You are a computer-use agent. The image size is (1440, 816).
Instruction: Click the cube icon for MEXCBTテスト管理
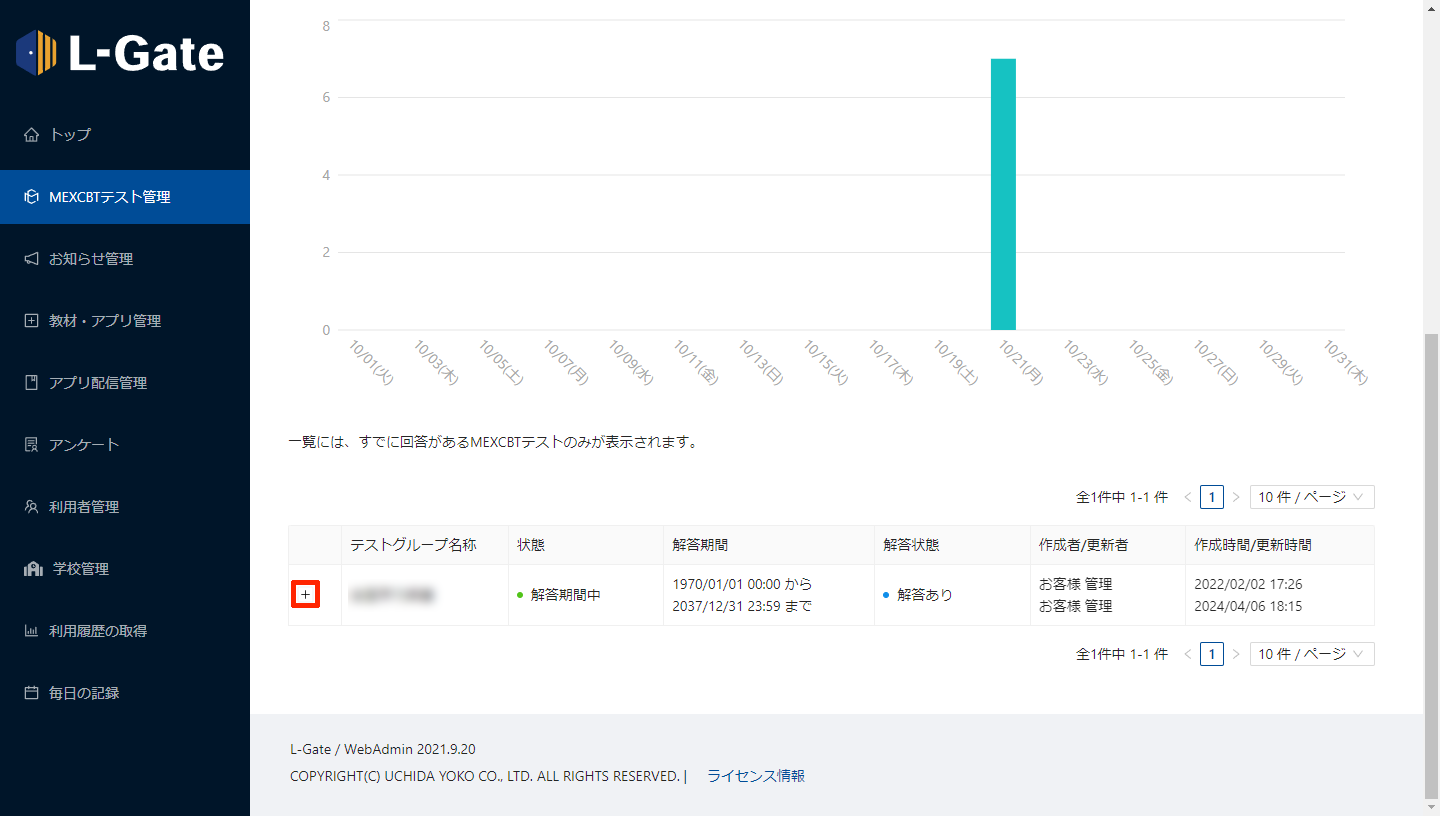31,197
